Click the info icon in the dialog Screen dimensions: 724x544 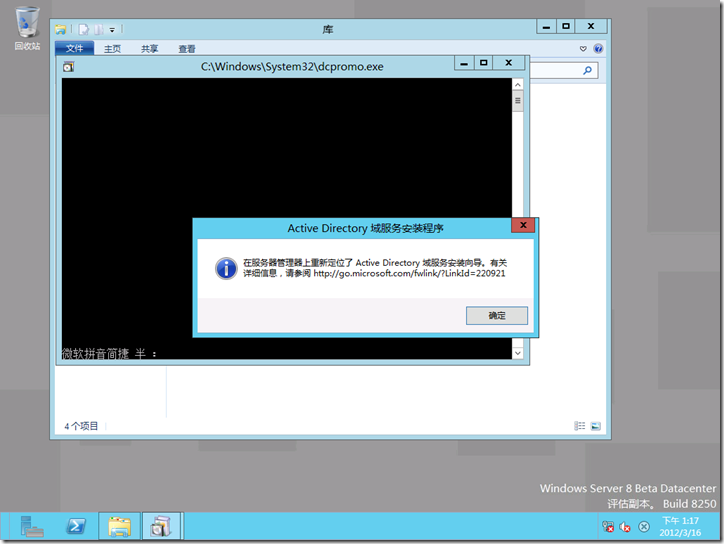226,268
